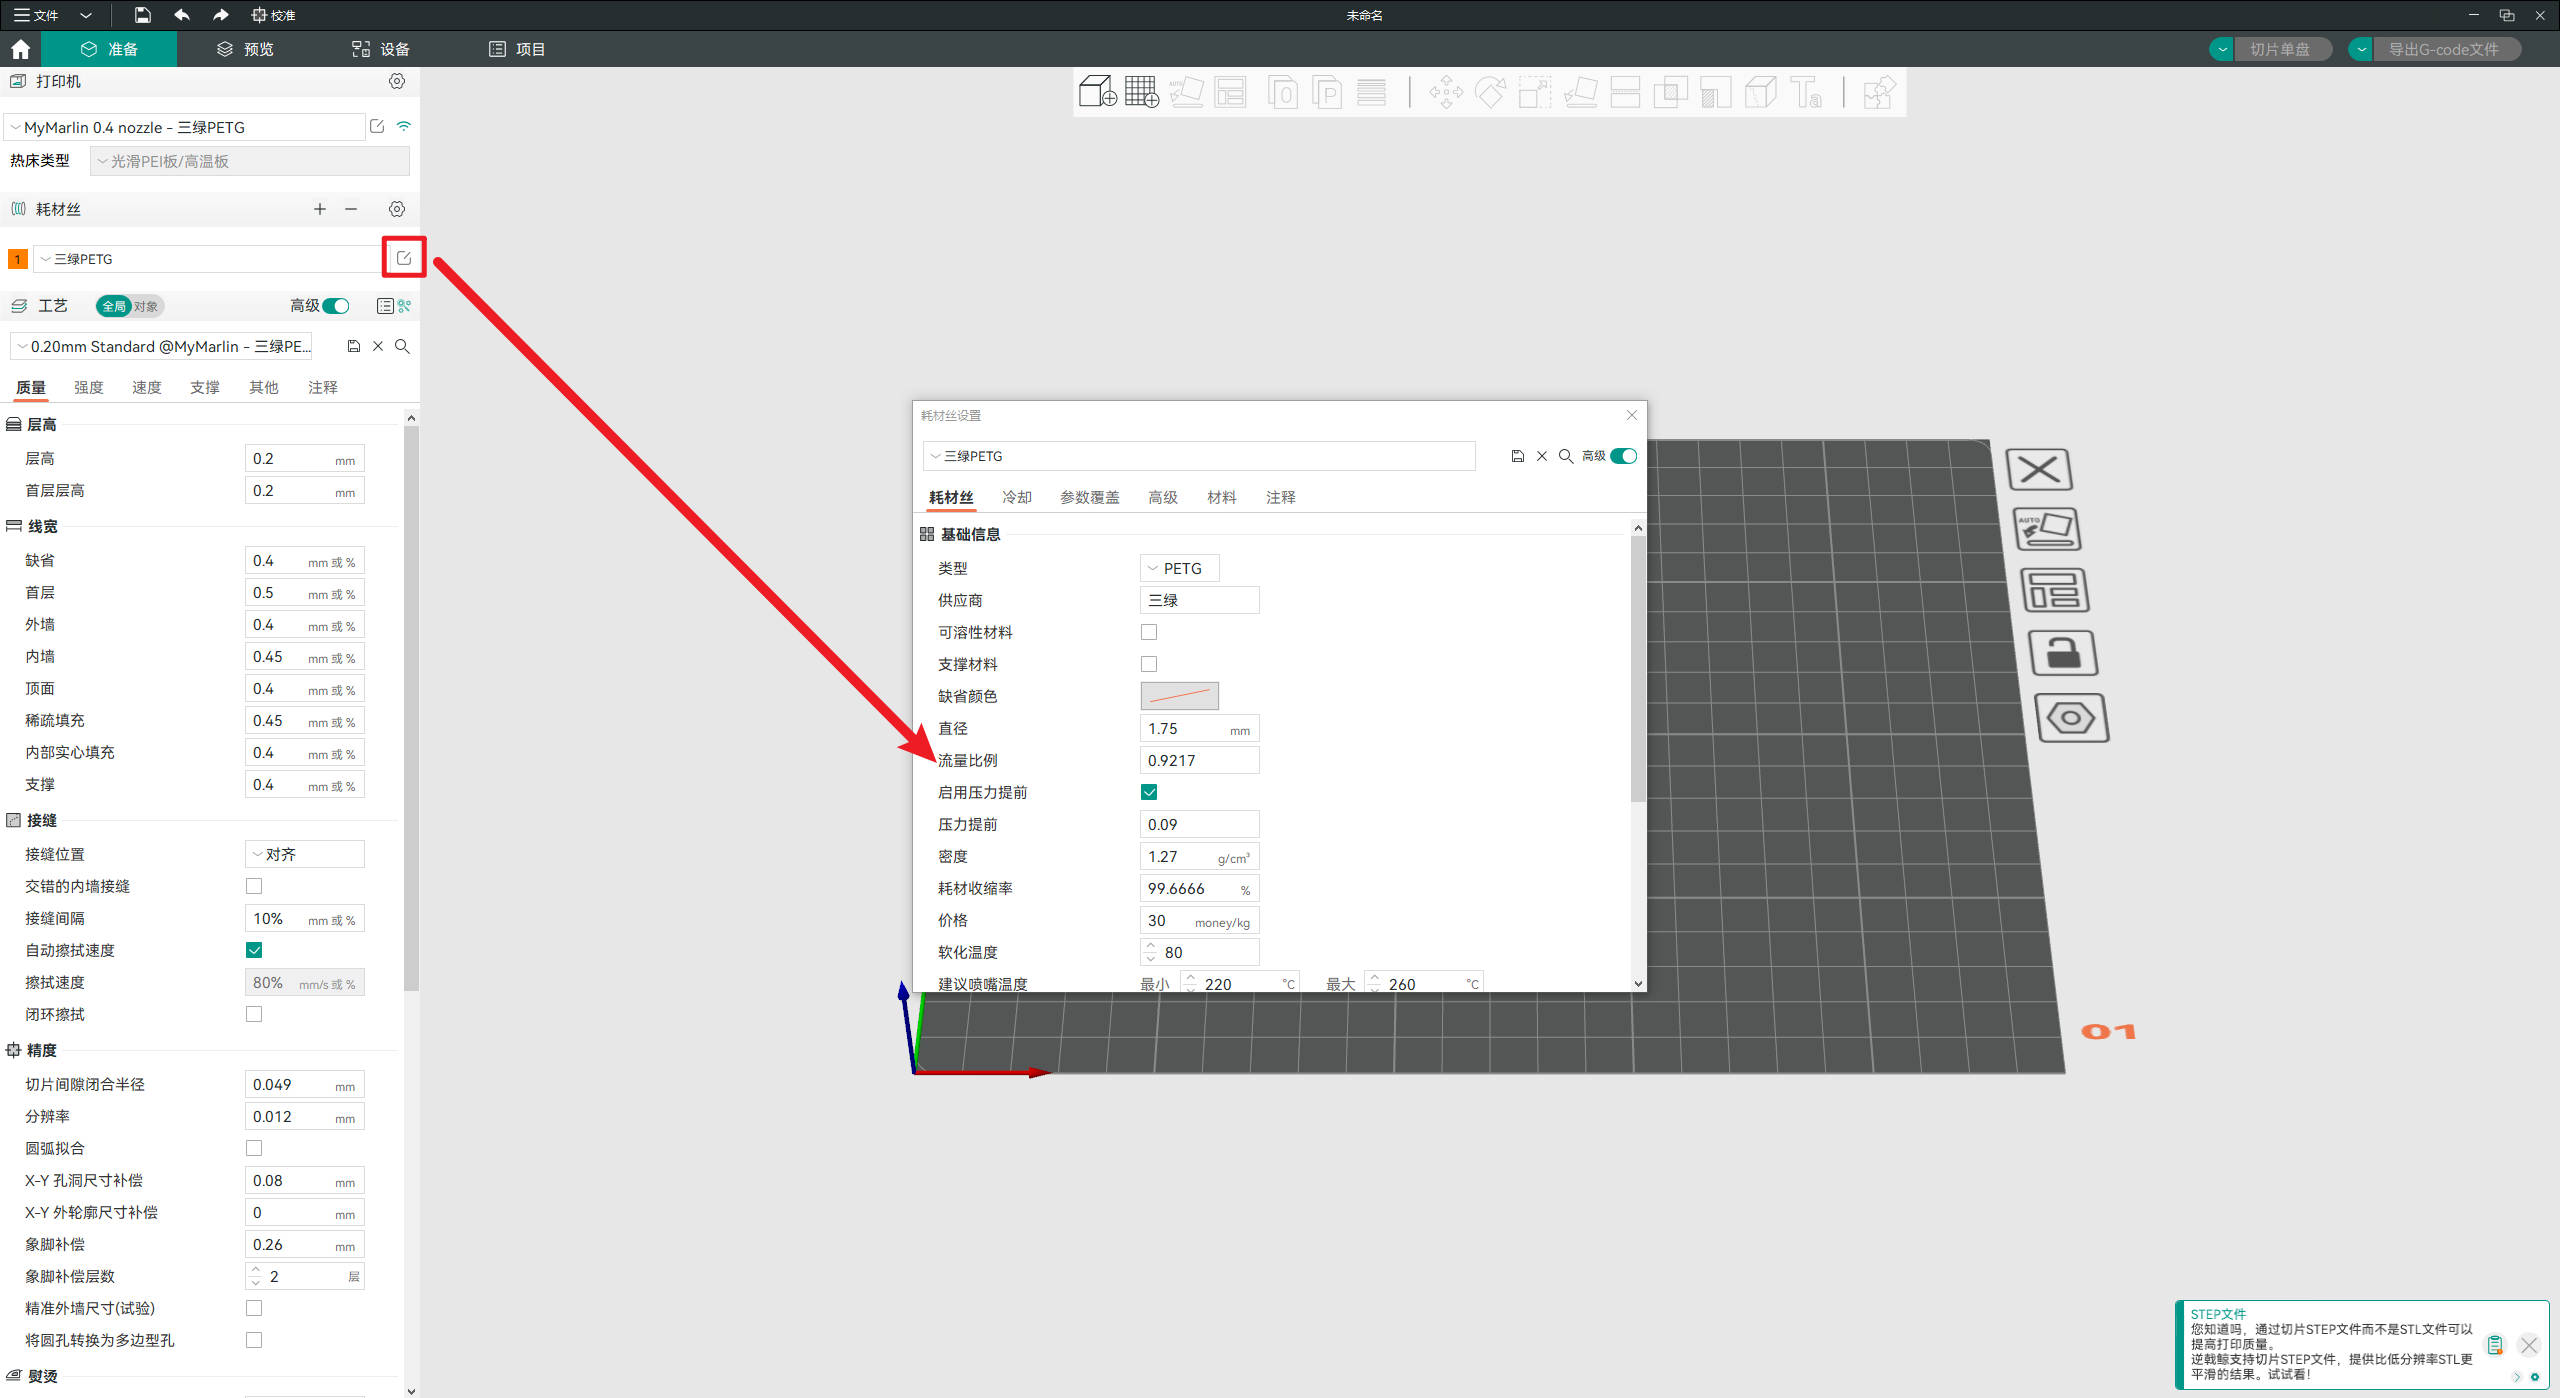Delete the 0.20mm Standard process preset
The width and height of the screenshot is (2560, 1398).
(378, 346)
